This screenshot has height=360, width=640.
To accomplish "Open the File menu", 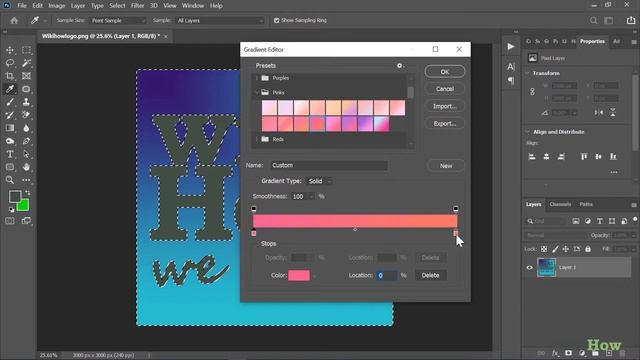I will (22, 6).
